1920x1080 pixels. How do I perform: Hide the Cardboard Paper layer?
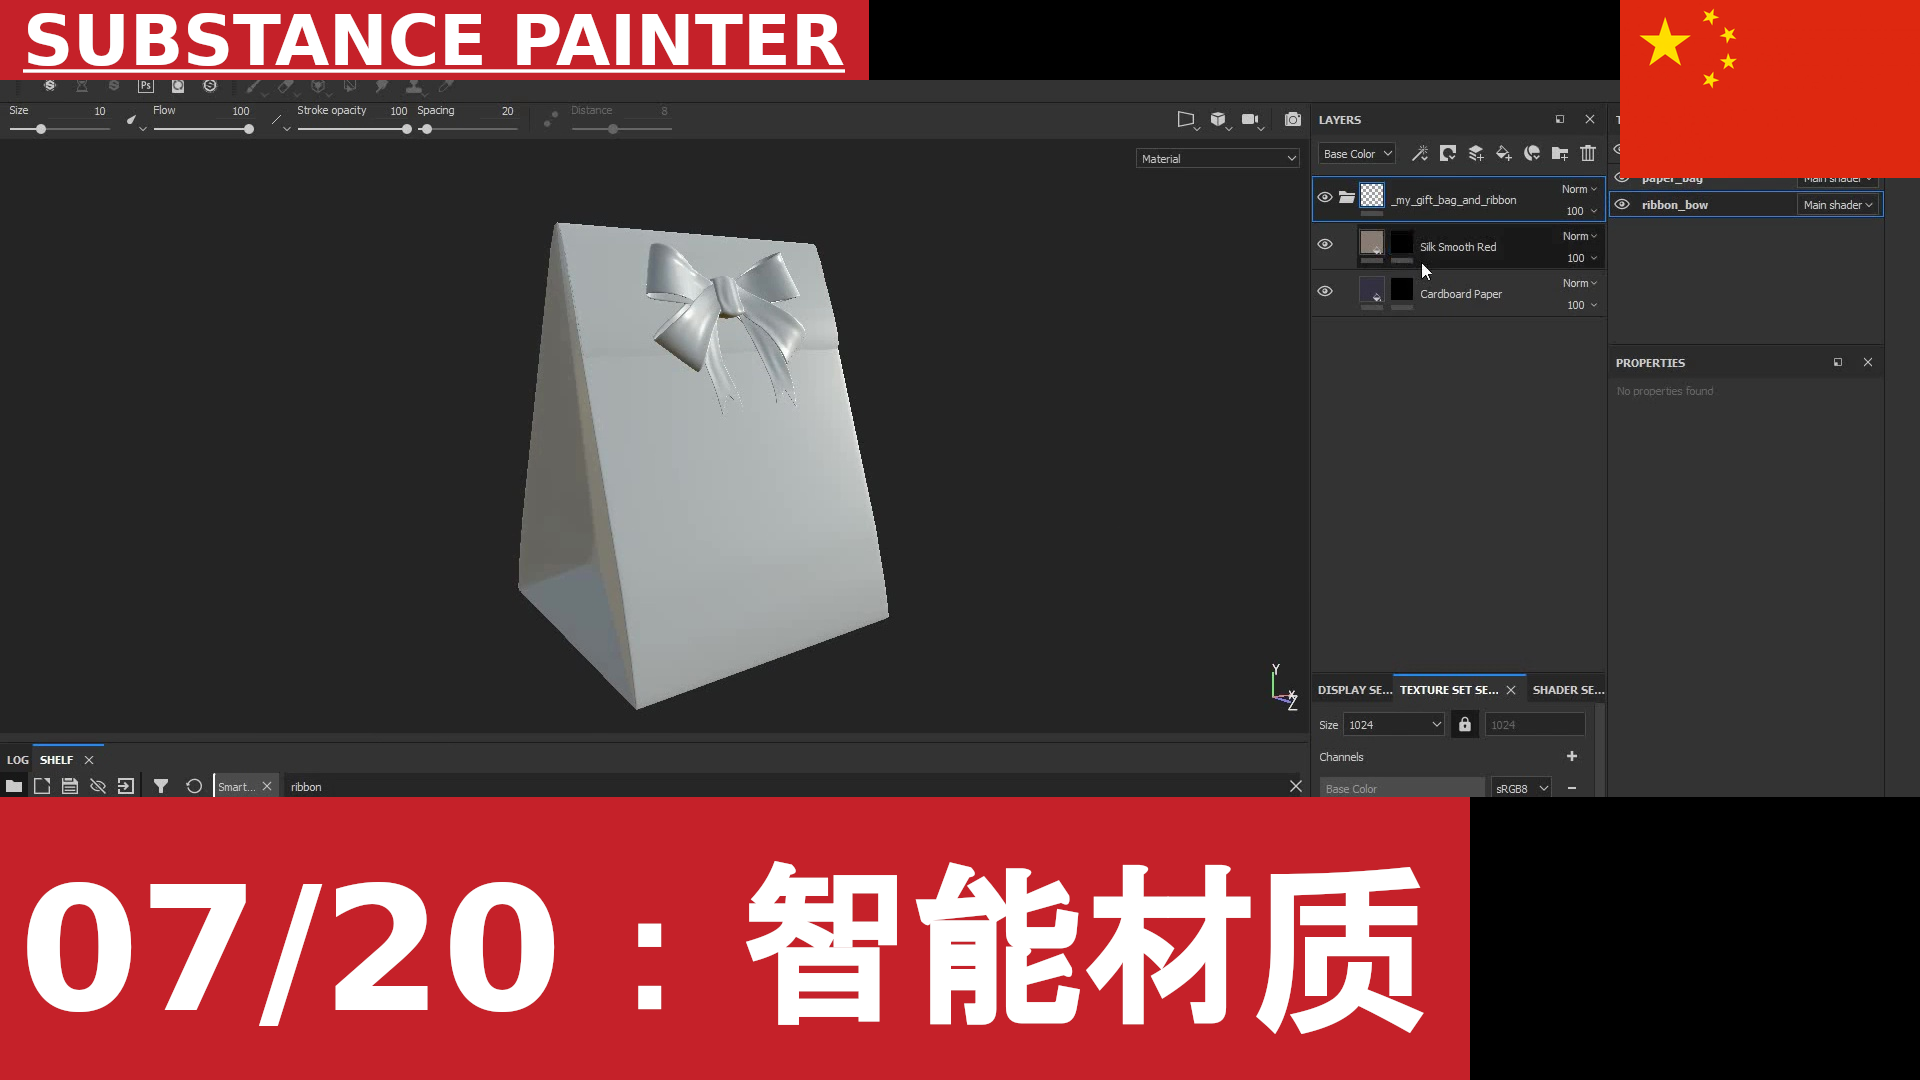(1325, 291)
